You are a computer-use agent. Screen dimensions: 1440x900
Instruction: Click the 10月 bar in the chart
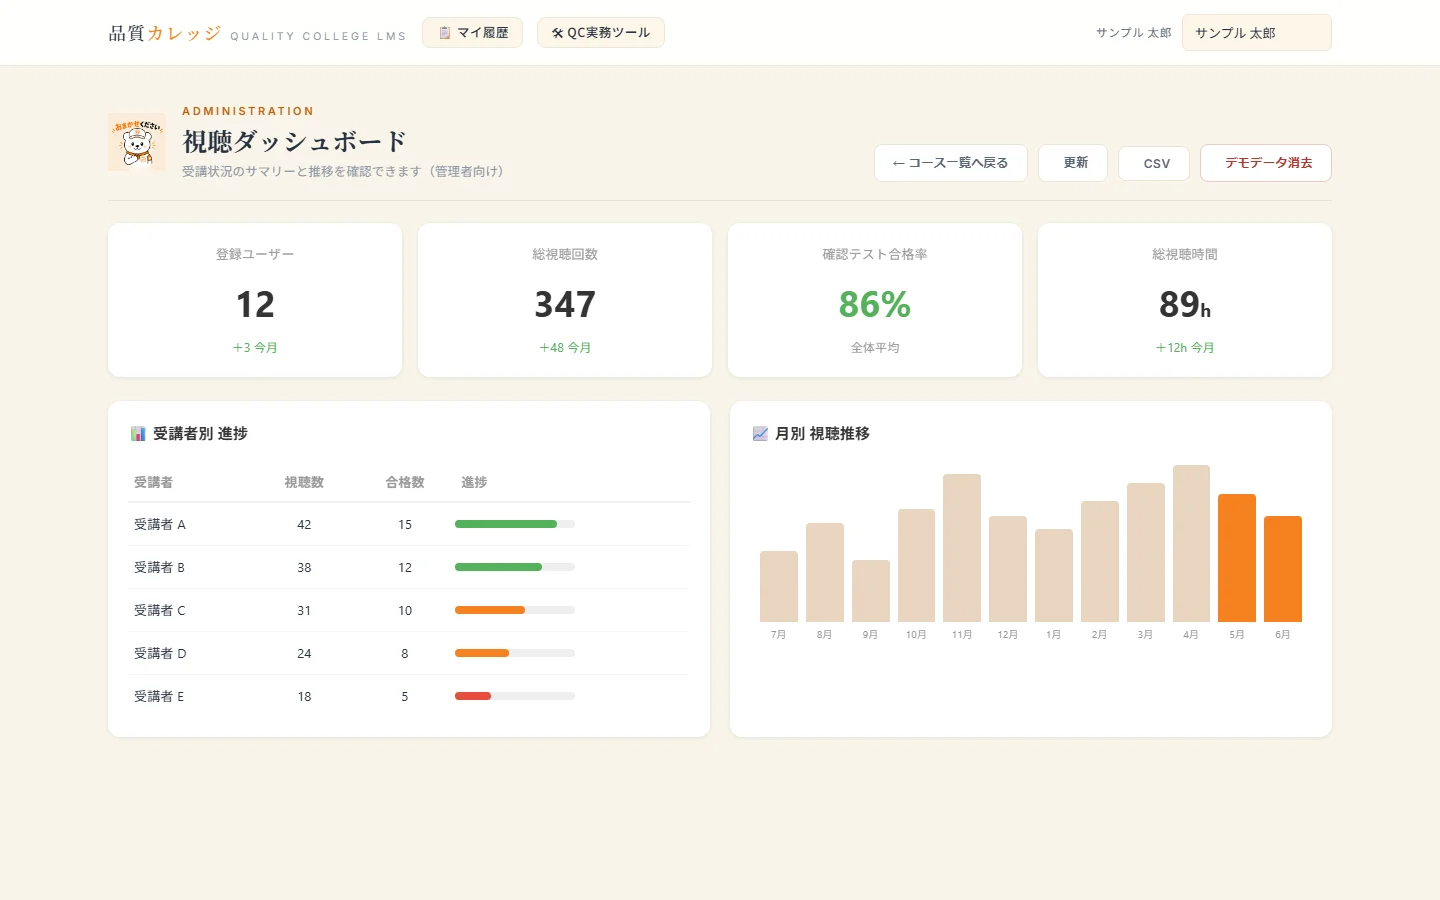tap(916, 565)
